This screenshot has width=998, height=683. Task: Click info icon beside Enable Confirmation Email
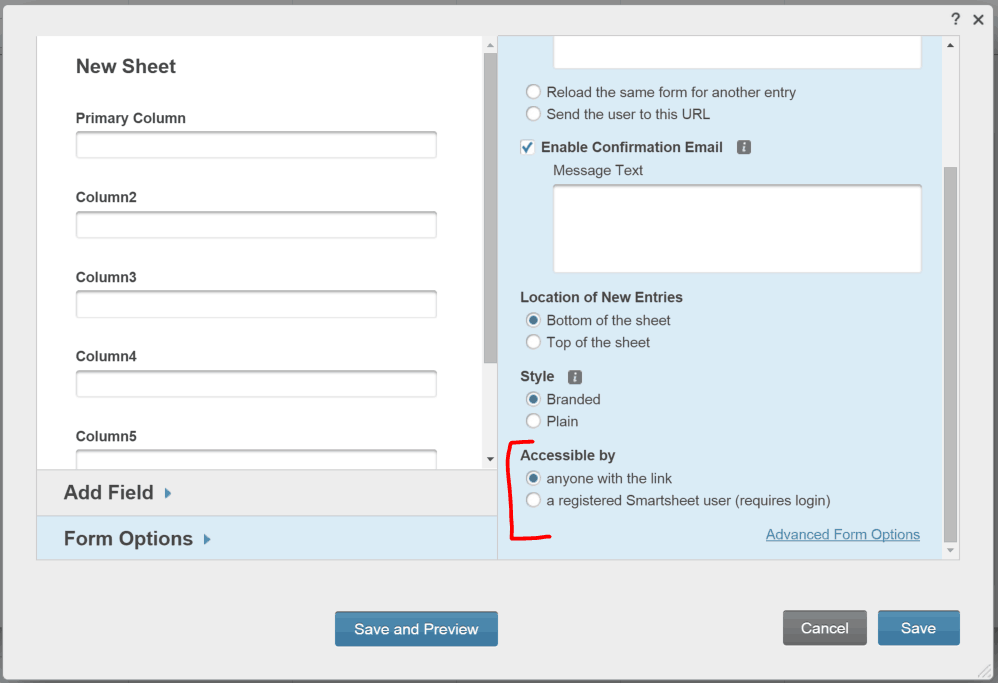pos(743,147)
